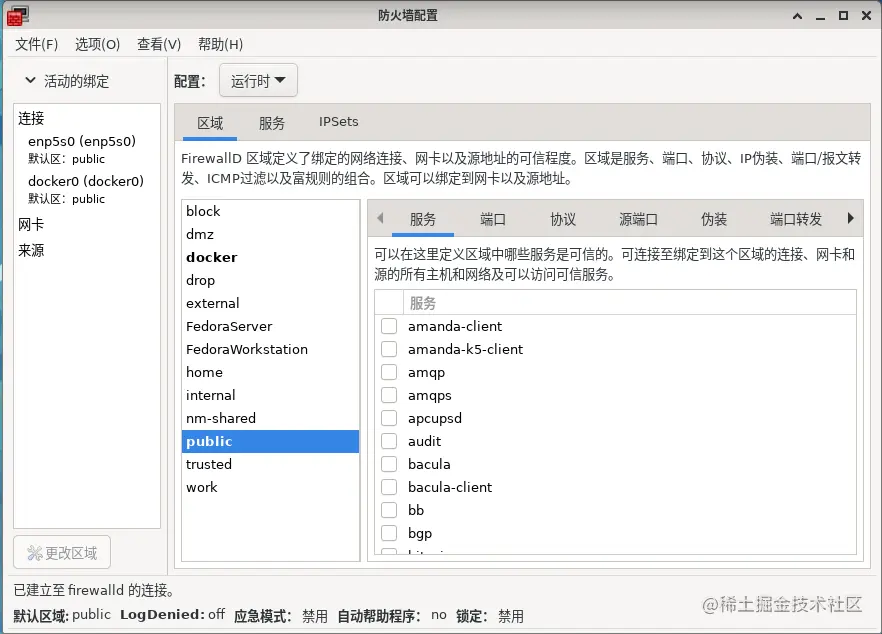Image resolution: width=882 pixels, height=634 pixels.
Task: Click the firewall app icon in title bar
Action: (17, 16)
